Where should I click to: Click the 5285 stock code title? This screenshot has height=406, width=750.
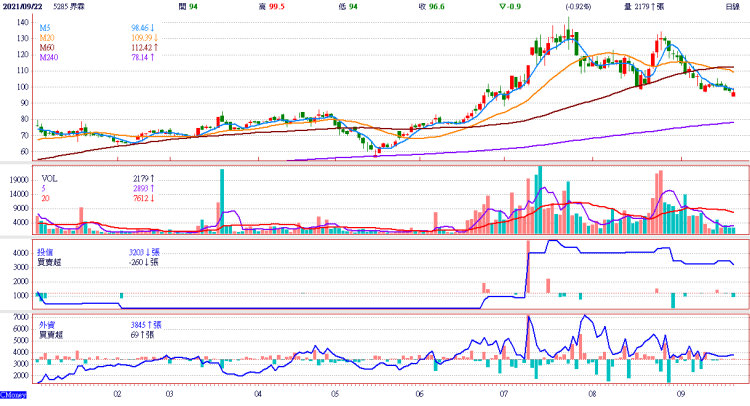[70, 6]
